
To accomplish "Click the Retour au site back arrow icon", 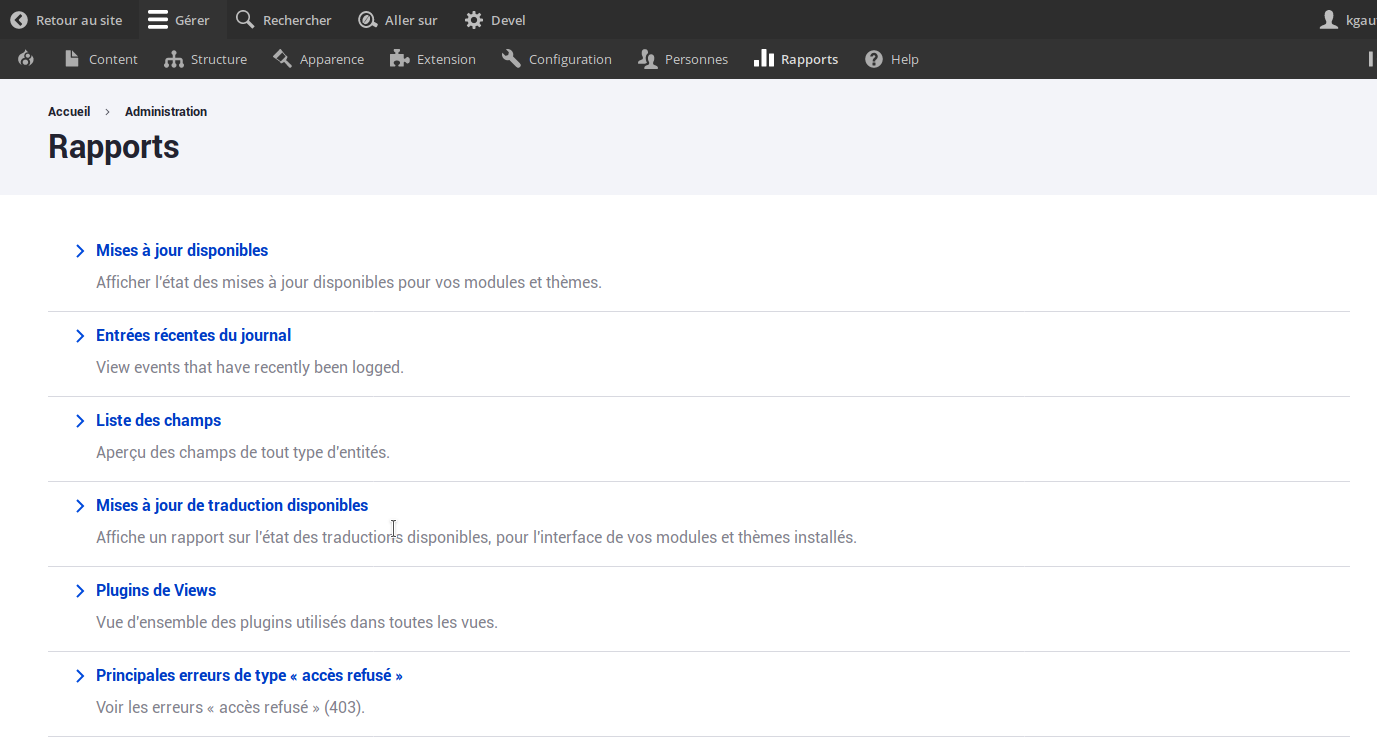I will click(19, 20).
